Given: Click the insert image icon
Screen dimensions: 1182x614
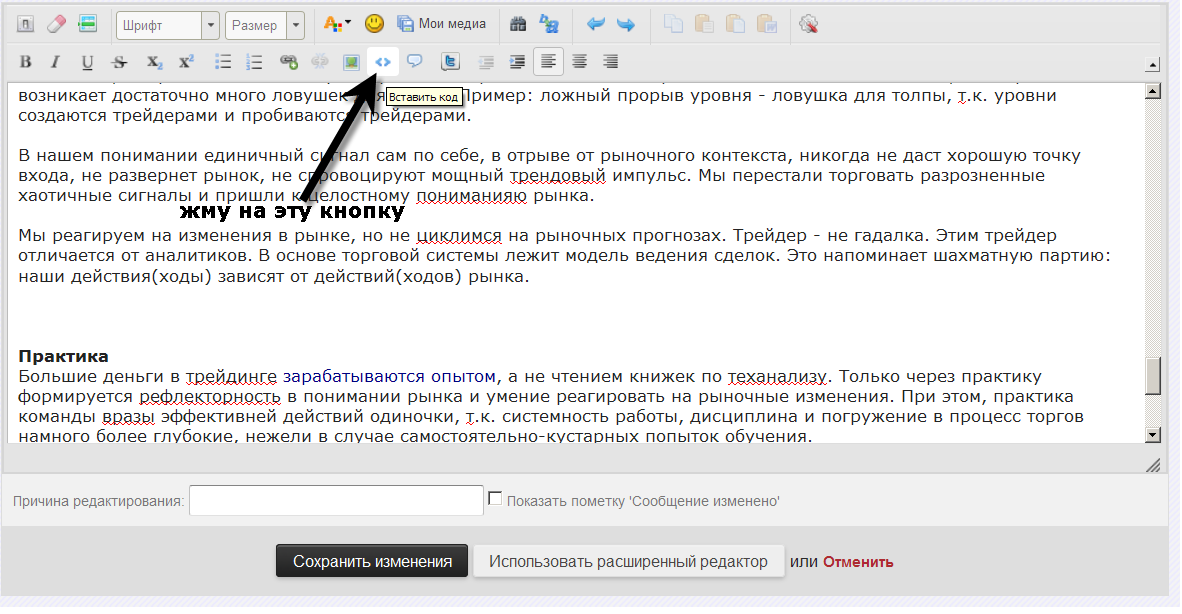Looking at the screenshot, I should click(351, 62).
